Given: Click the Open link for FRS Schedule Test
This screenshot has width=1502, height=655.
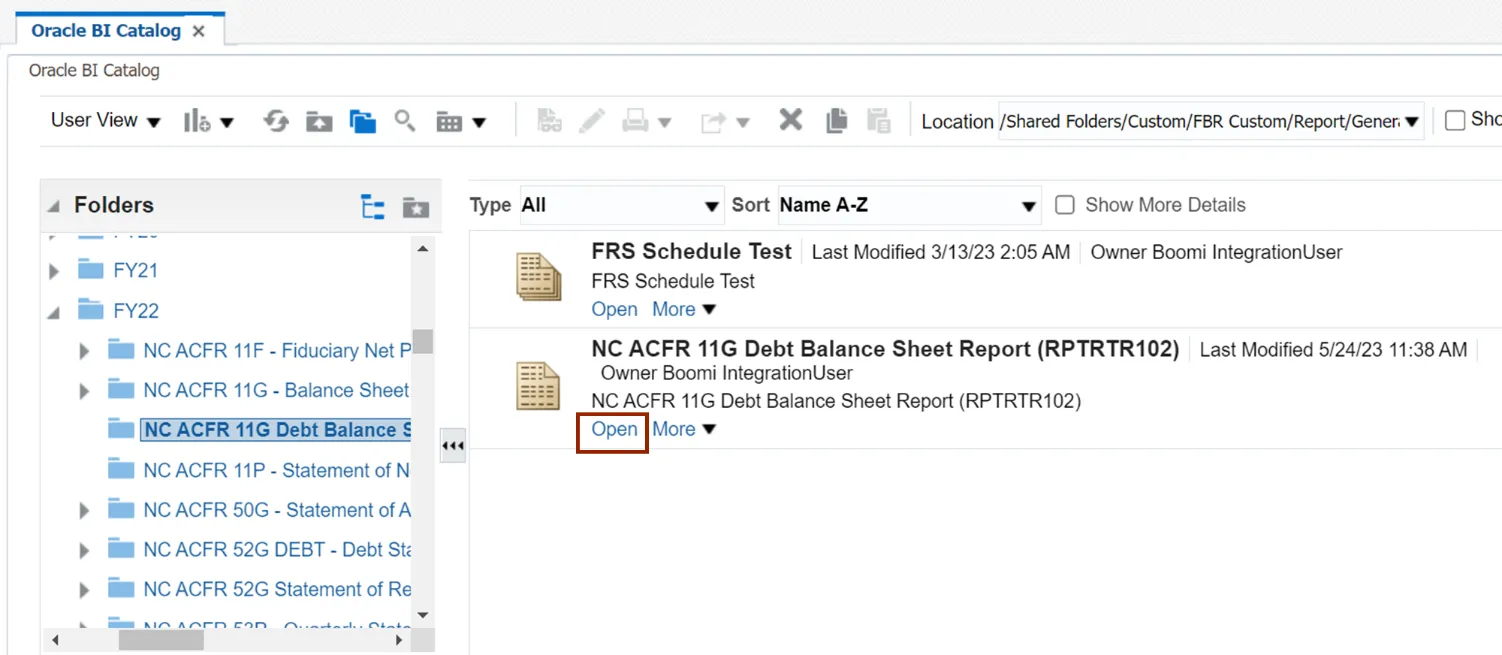Looking at the screenshot, I should click(x=614, y=309).
